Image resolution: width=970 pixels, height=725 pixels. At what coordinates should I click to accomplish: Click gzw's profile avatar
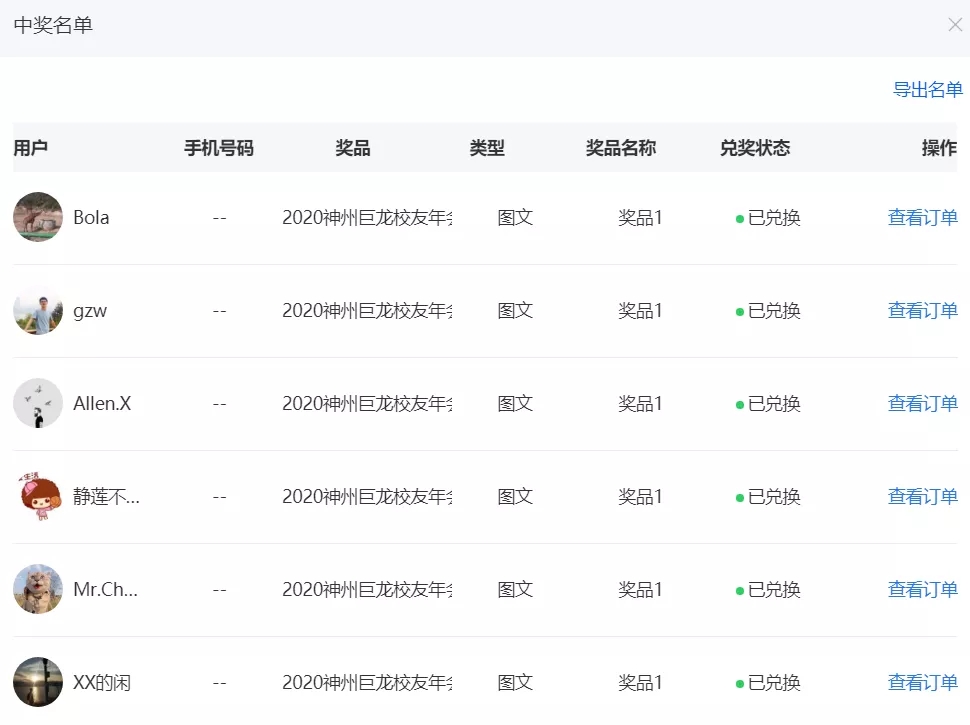pos(37,310)
